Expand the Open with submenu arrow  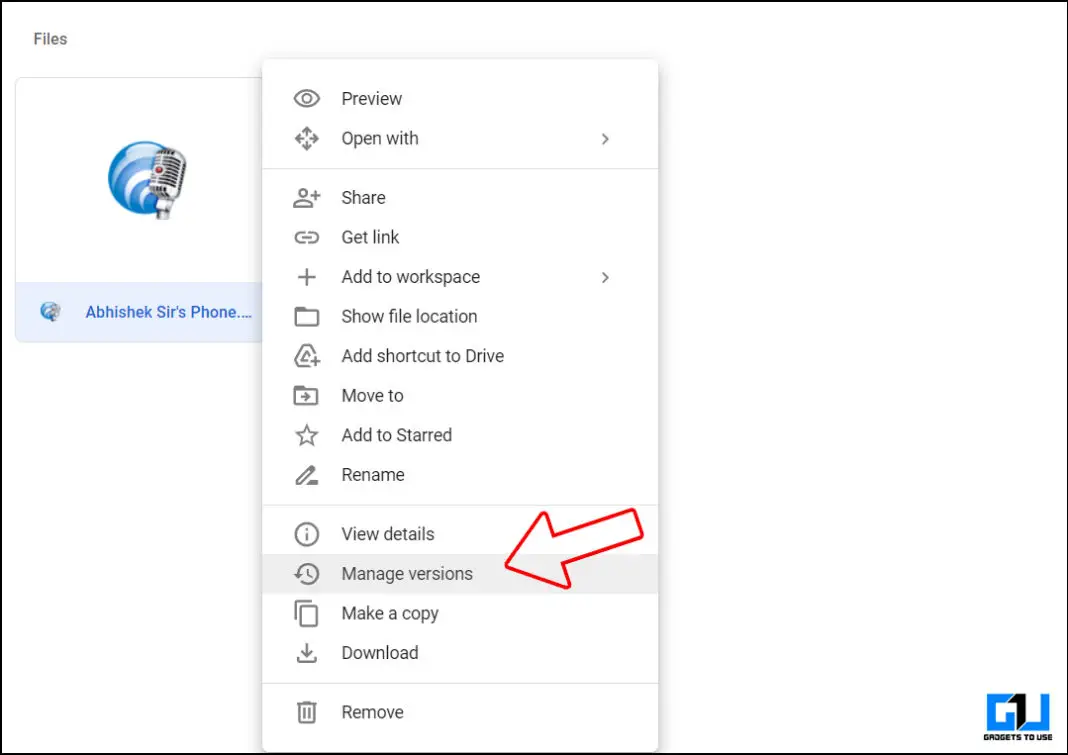point(605,139)
